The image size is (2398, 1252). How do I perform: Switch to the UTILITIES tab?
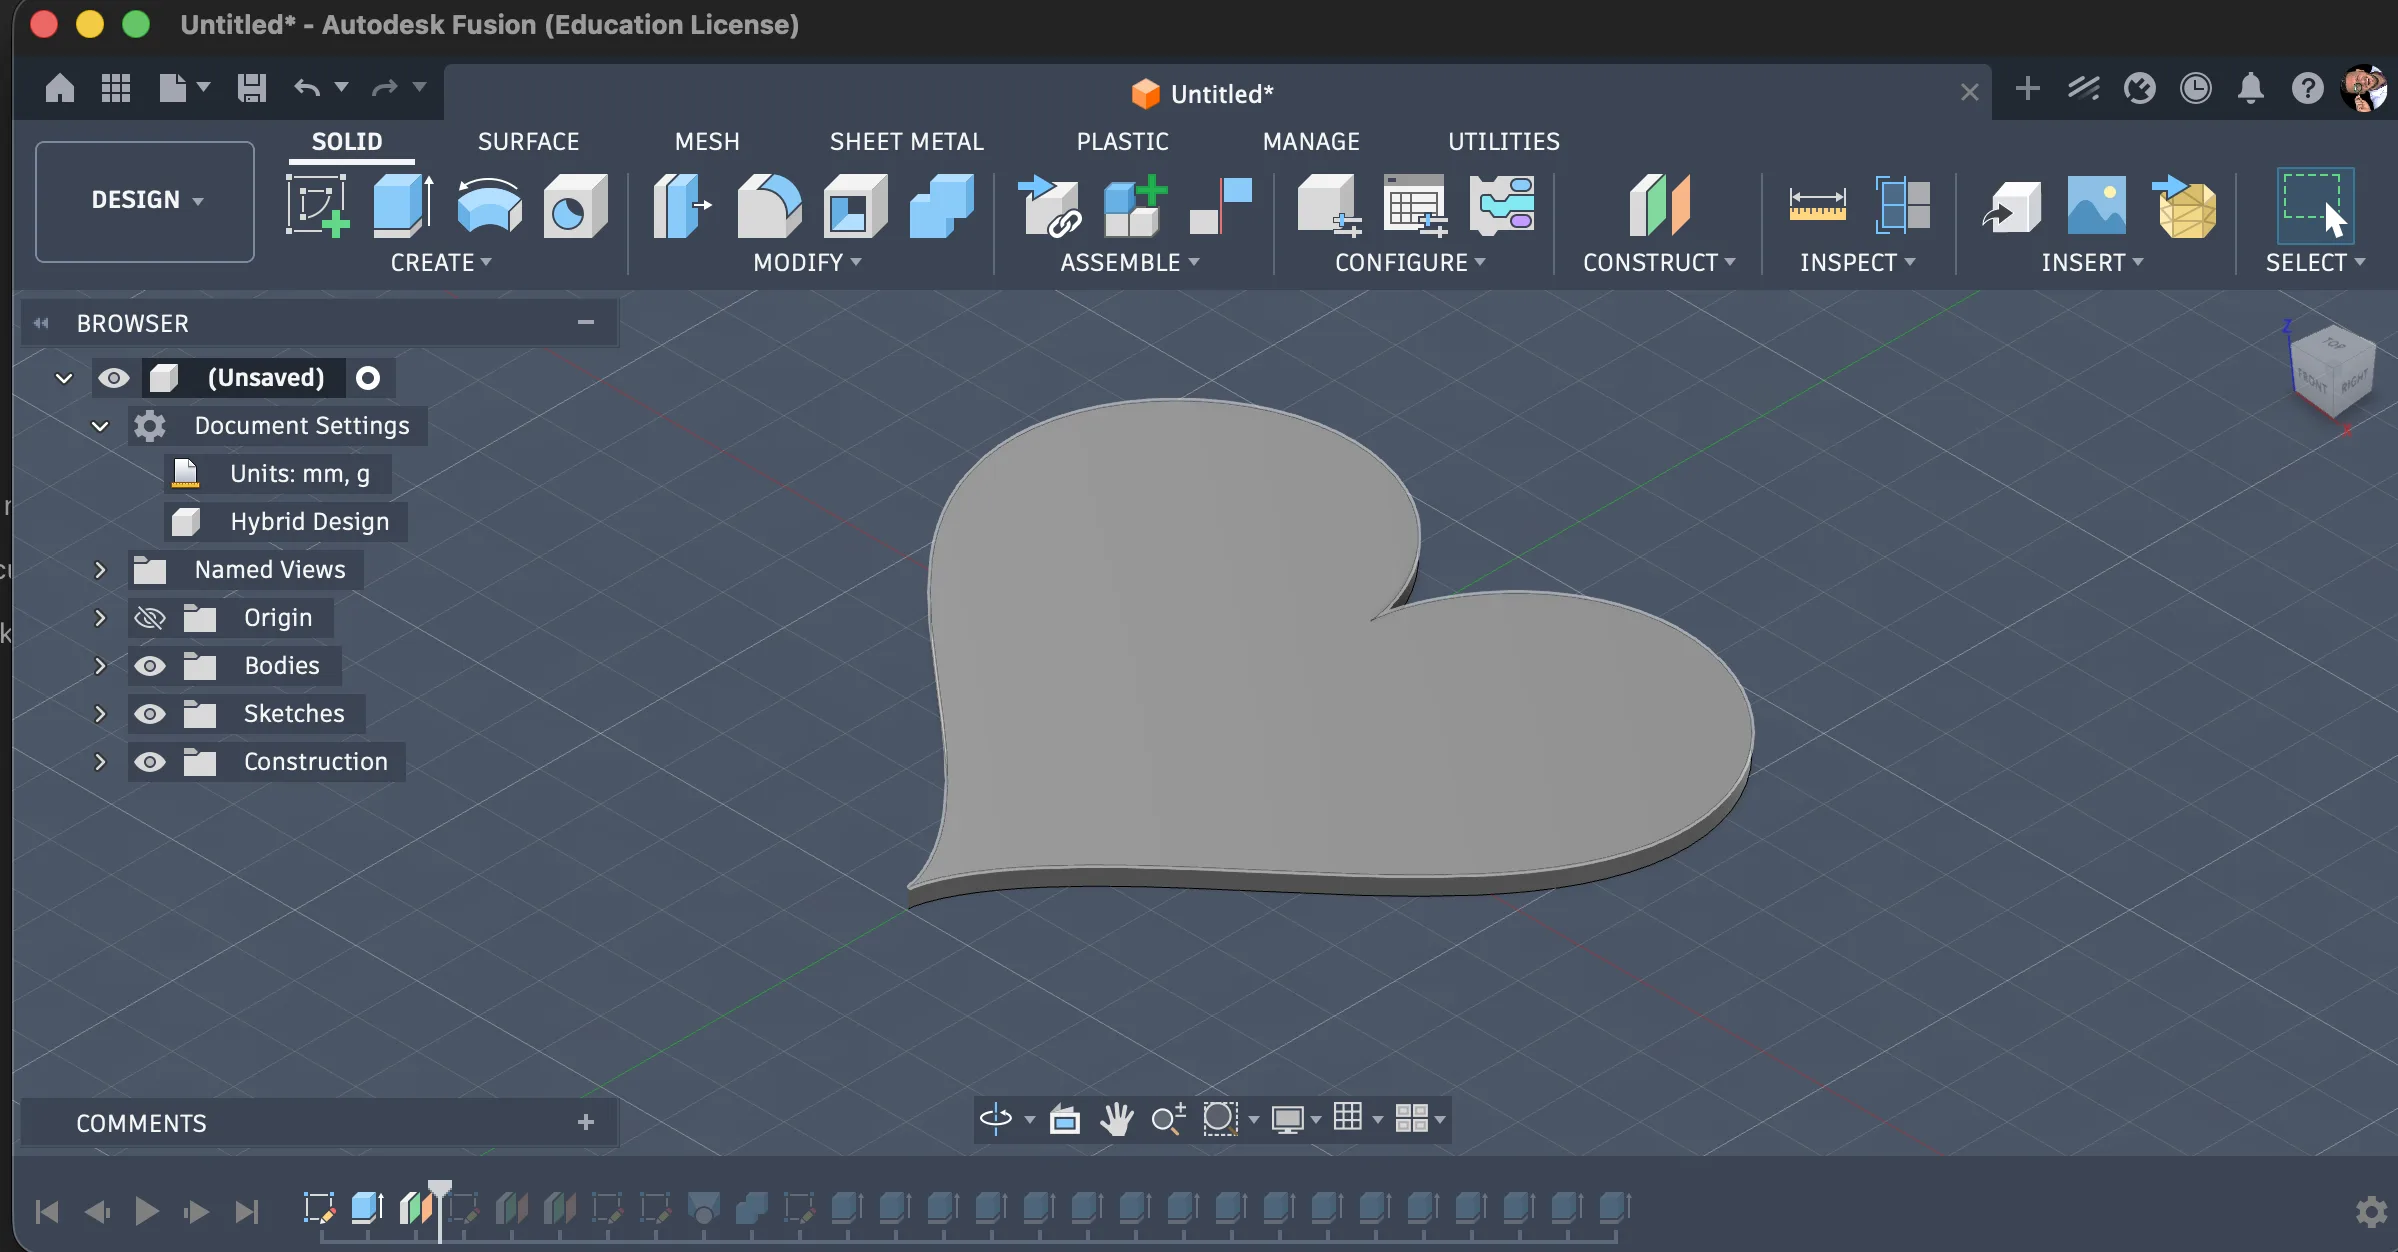(x=1504, y=142)
